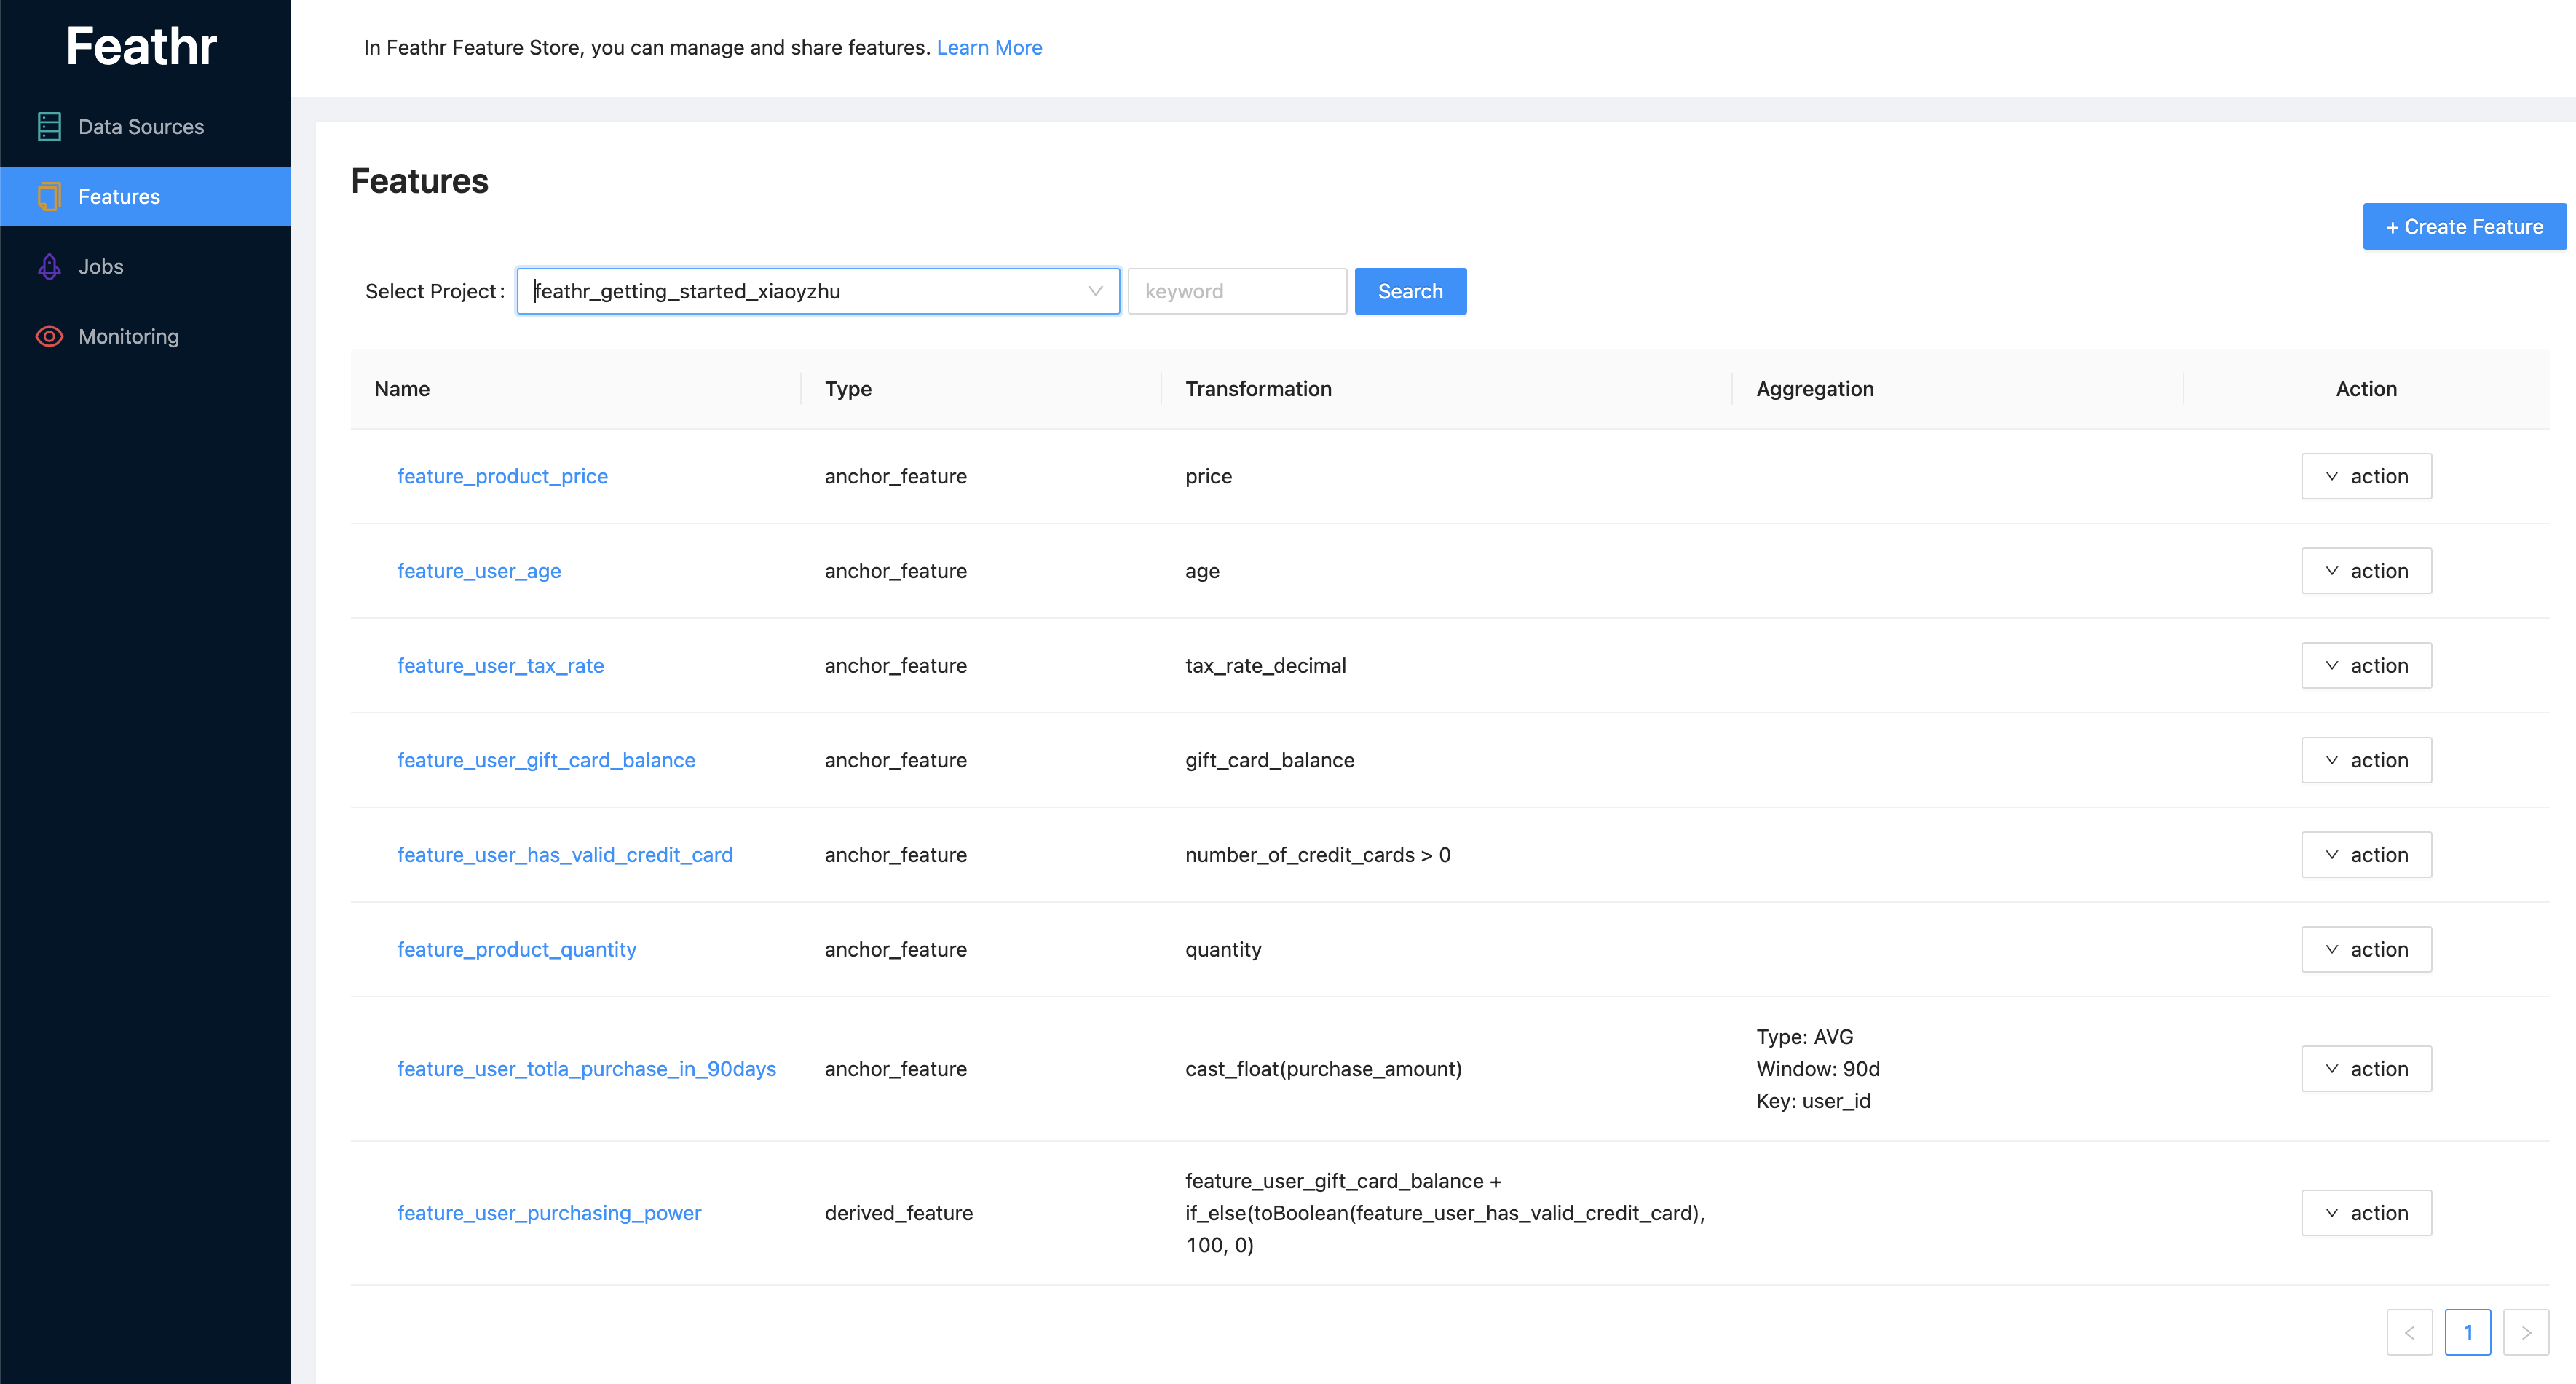Click the Monitoring eye icon
This screenshot has height=1384, width=2576.
[x=49, y=337]
